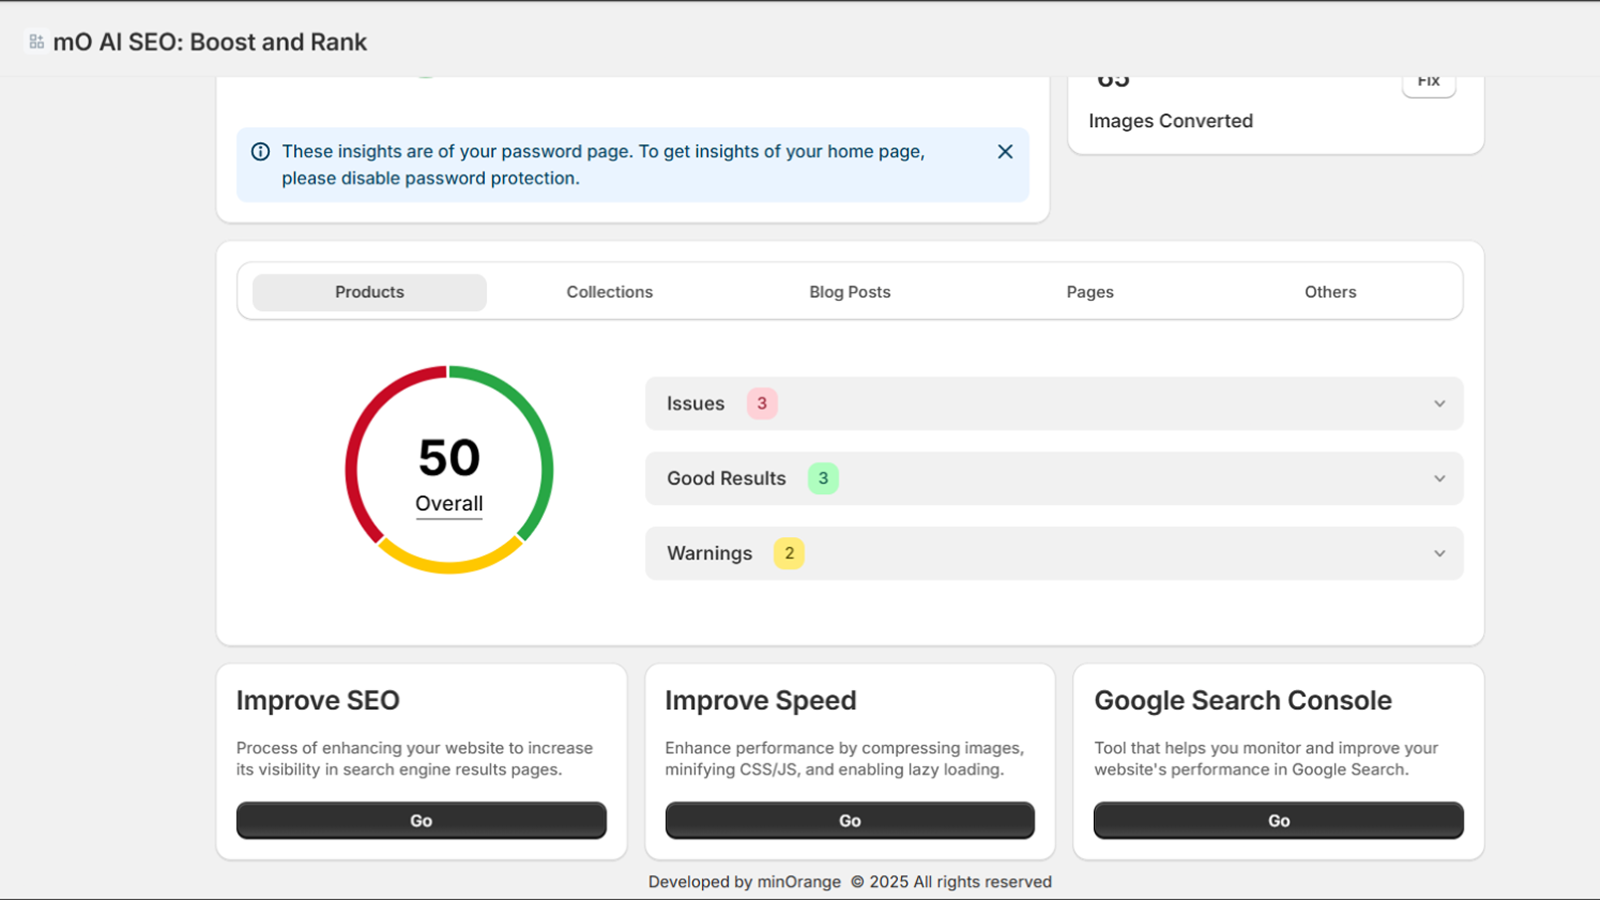Click the Fix button for Images Converted
This screenshot has height=900, width=1600.
pyautogui.click(x=1428, y=82)
